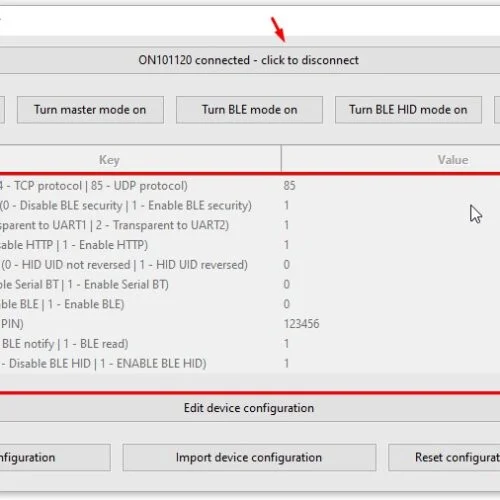
Task: Select the PIN value 123456
Action: click(x=301, y=324)
